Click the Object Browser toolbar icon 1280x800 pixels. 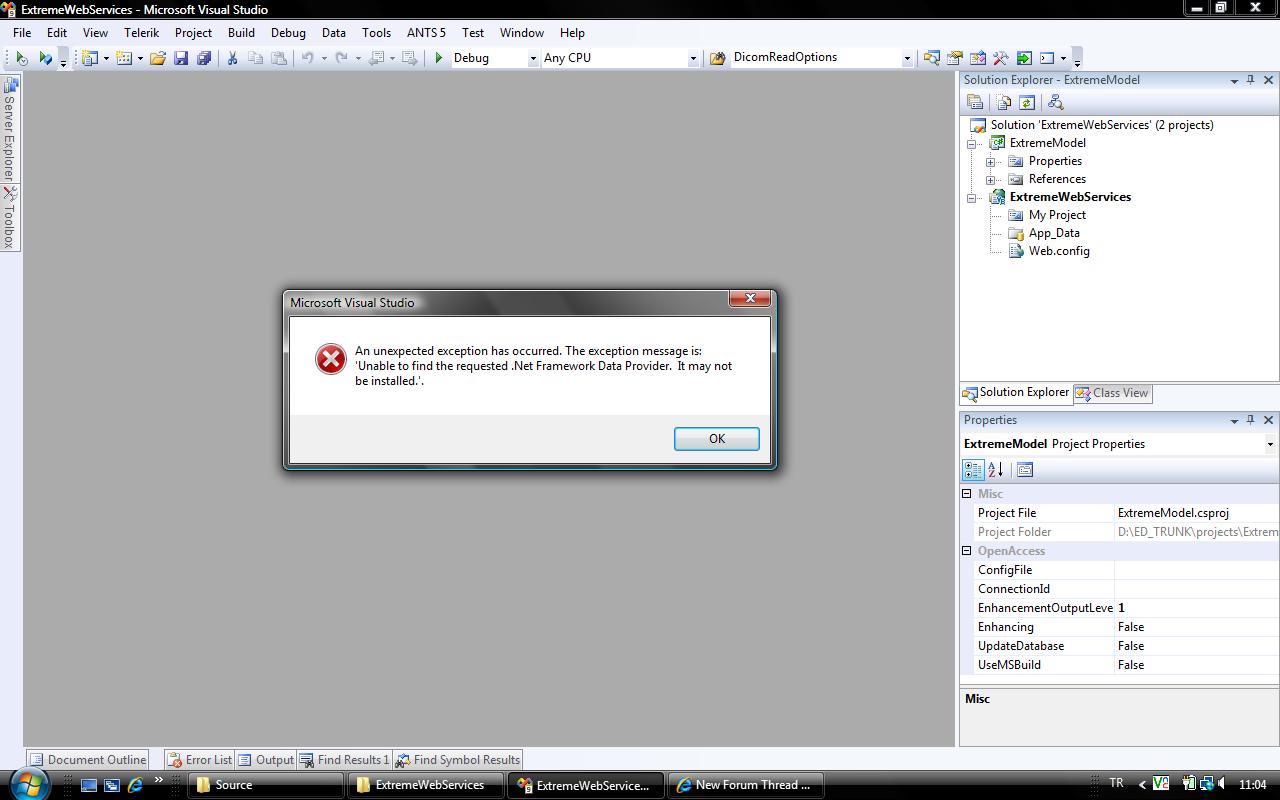(978, 58)
